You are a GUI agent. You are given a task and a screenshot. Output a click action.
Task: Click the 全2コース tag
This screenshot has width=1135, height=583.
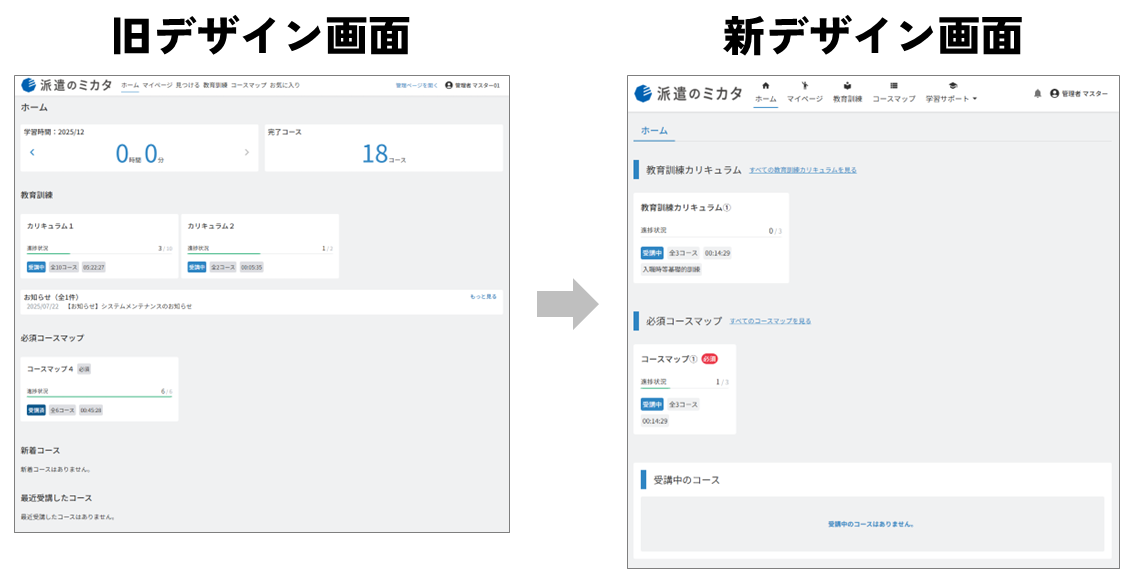(x=223, y=267)
